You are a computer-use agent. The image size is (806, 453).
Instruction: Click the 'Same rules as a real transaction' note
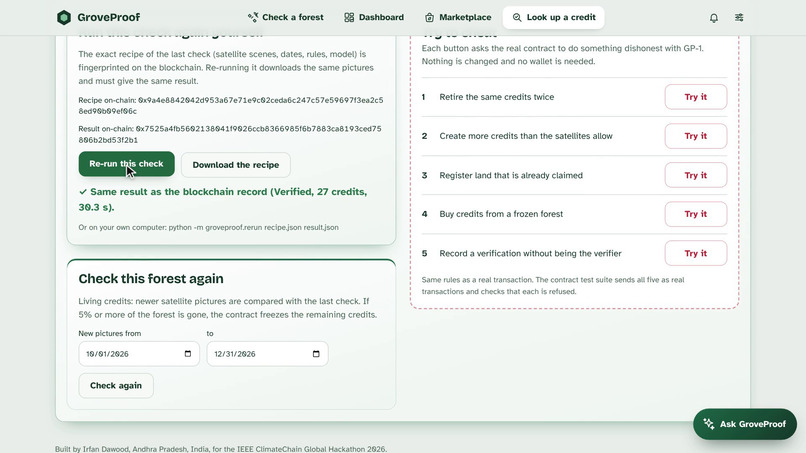pos(553,286)
